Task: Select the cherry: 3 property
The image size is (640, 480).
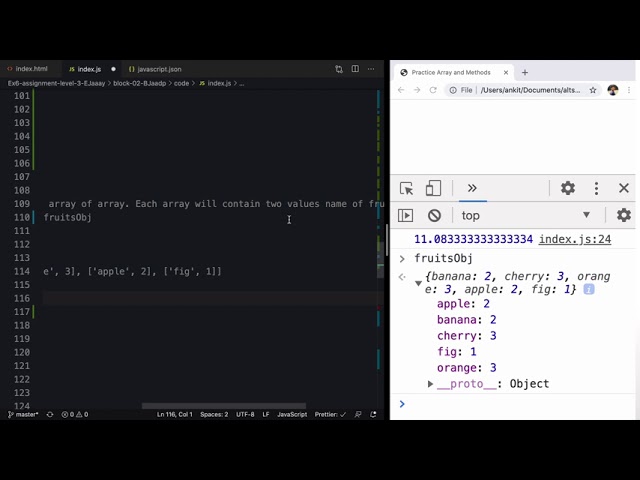Action: click(x=467, y=336)
